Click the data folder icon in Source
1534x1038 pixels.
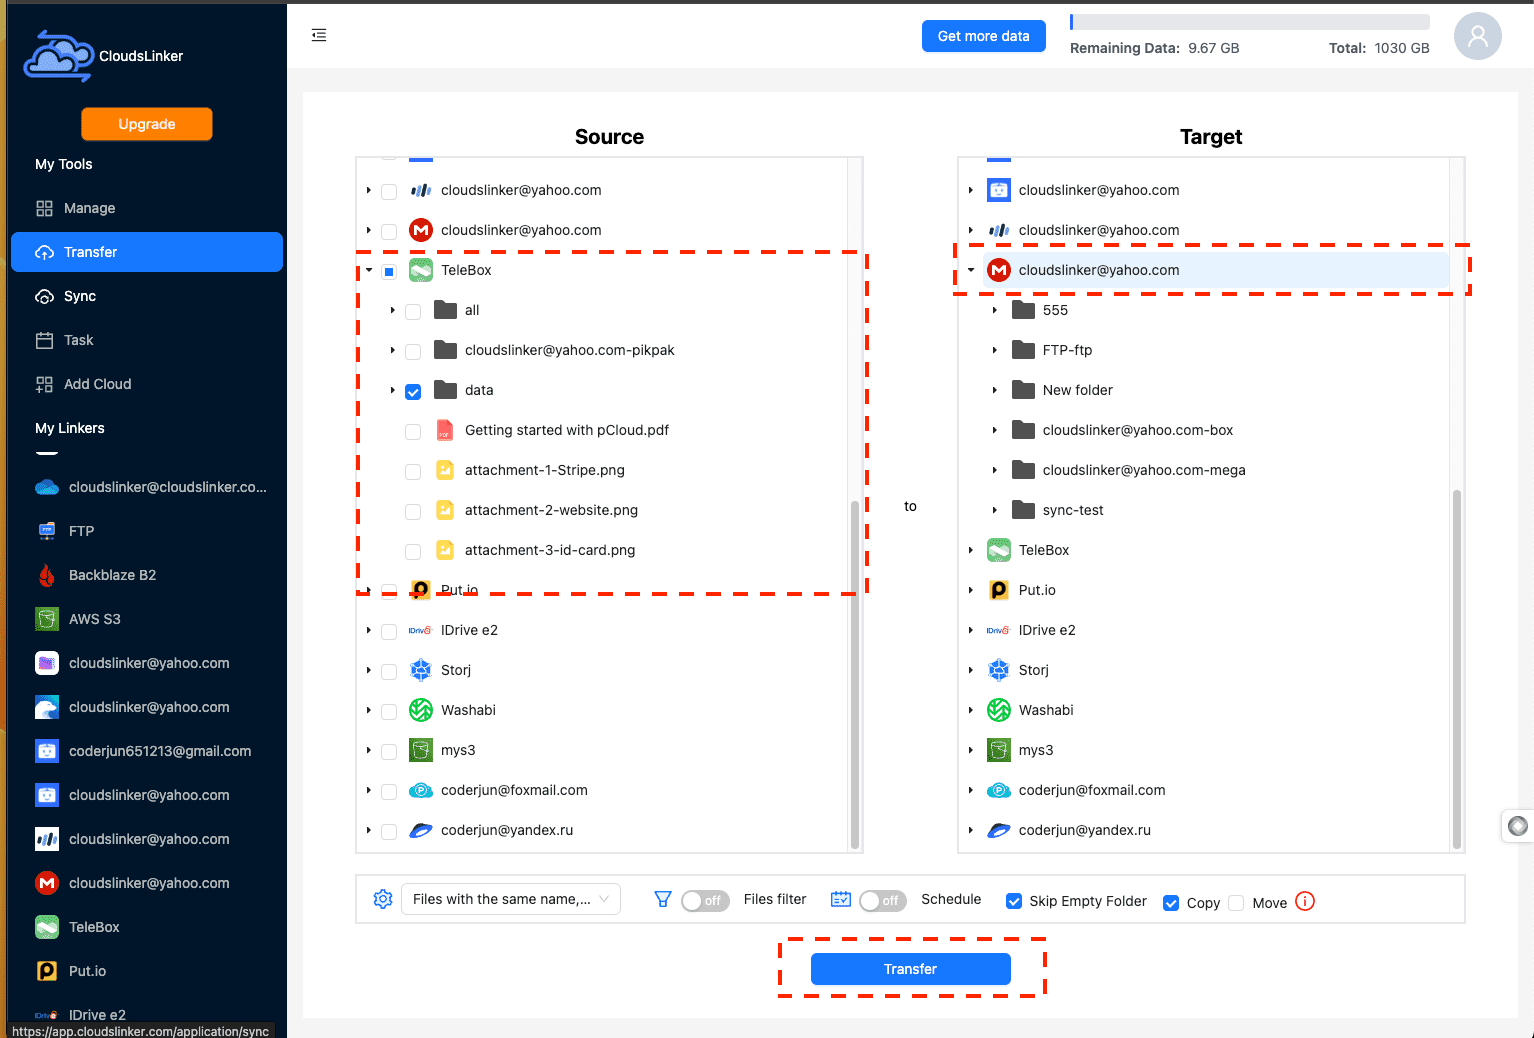(x=446, y=390)
